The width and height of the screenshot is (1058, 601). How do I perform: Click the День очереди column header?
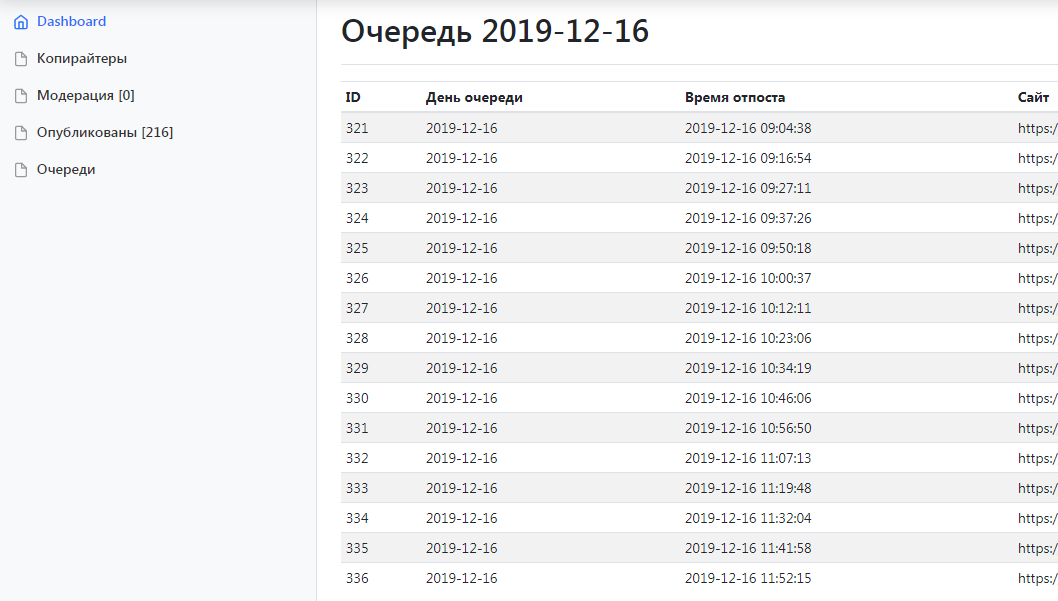point(474,98)
